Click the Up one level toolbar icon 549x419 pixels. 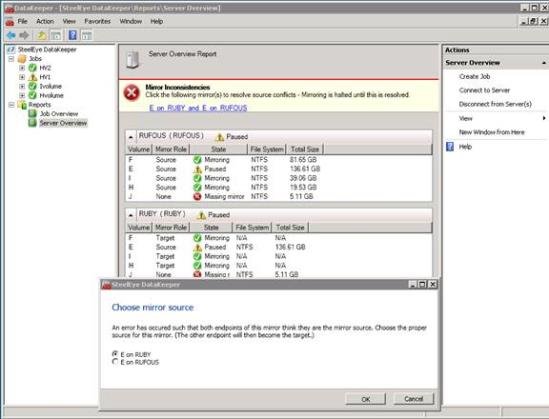pyautogui.click(x=42, y=35)
